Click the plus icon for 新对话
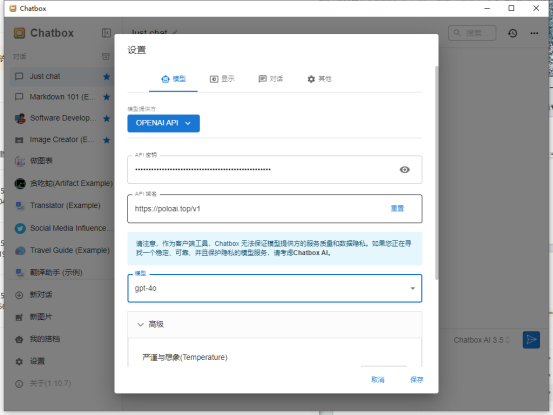This screenshot has height=415, width=553. pyautogui.click(x=19, y=295)
